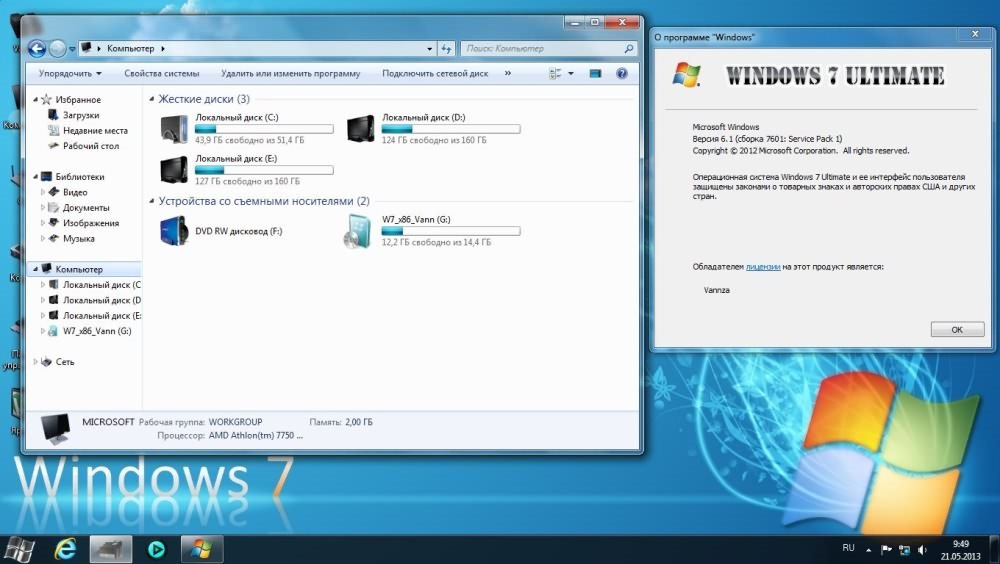
Task: Select Local Disk (C:) drive icon
Action: (x=174, y=129)
